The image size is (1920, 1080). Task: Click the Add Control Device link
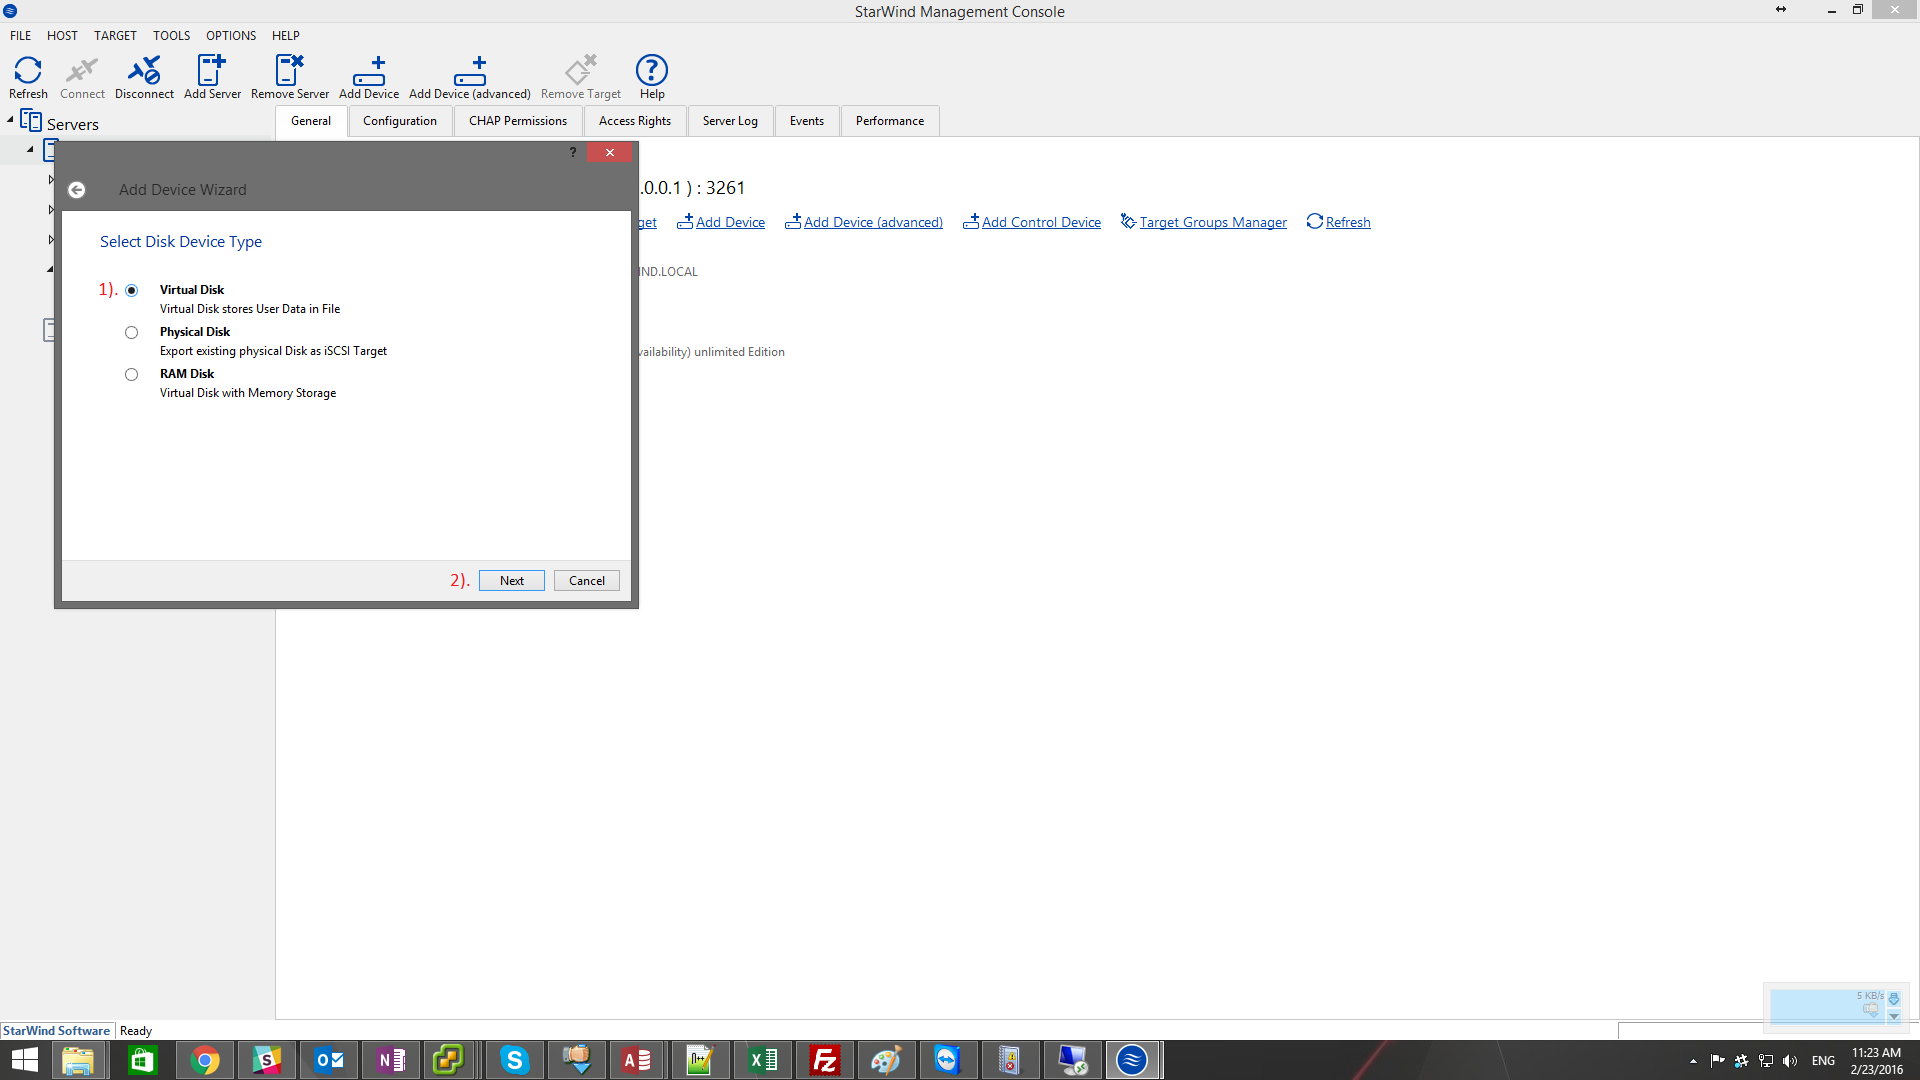click(x=1032, y=222)
